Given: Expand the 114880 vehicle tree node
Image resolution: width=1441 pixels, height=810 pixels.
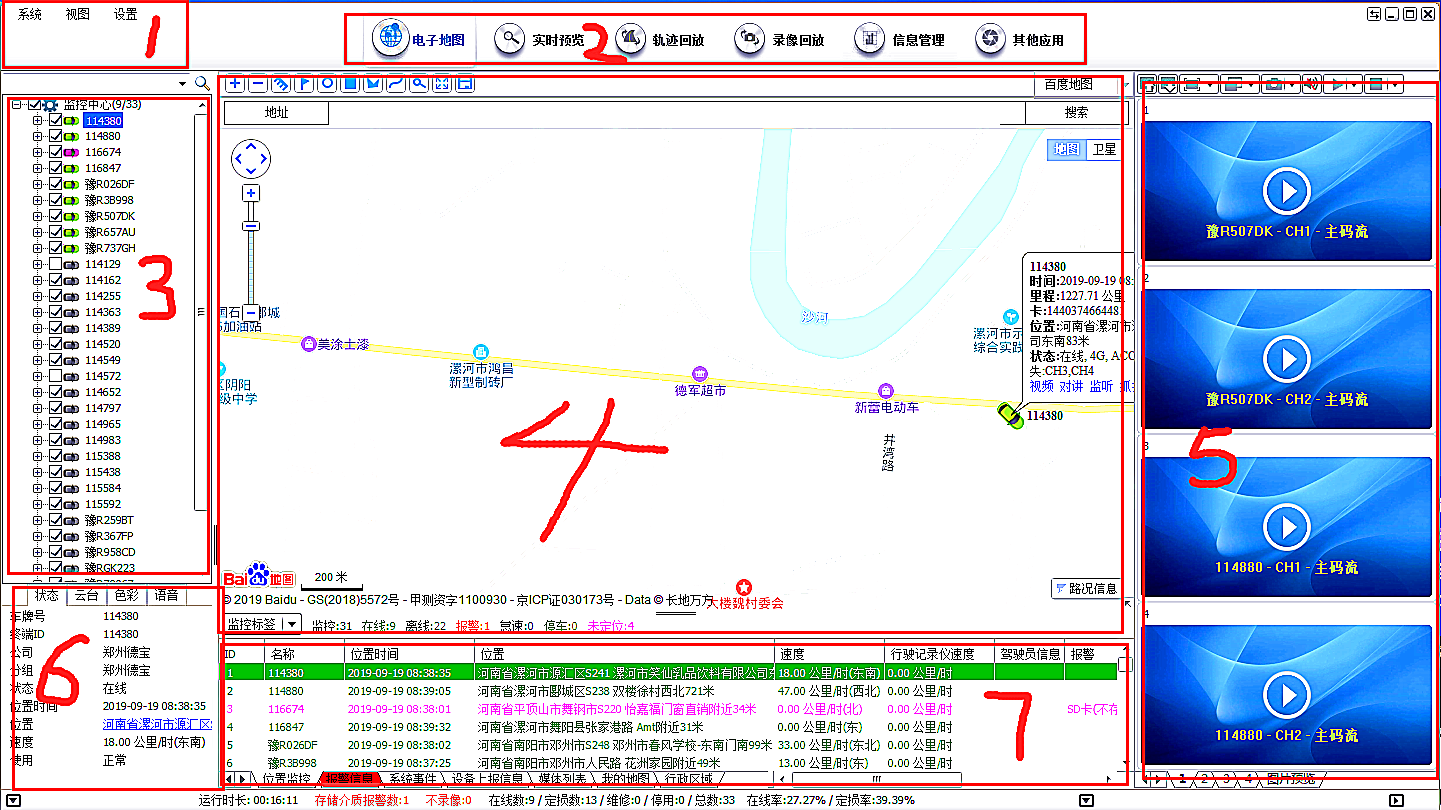Looking at the screenshot, I should coord(38,136).
